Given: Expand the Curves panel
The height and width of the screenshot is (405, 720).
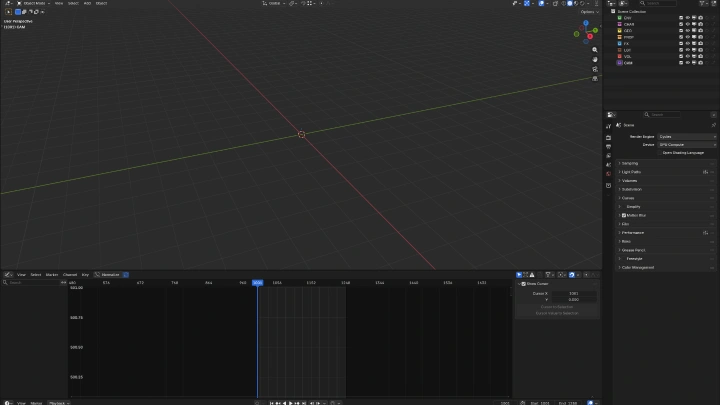Looking at the screenshot, I should click(666, 198).
